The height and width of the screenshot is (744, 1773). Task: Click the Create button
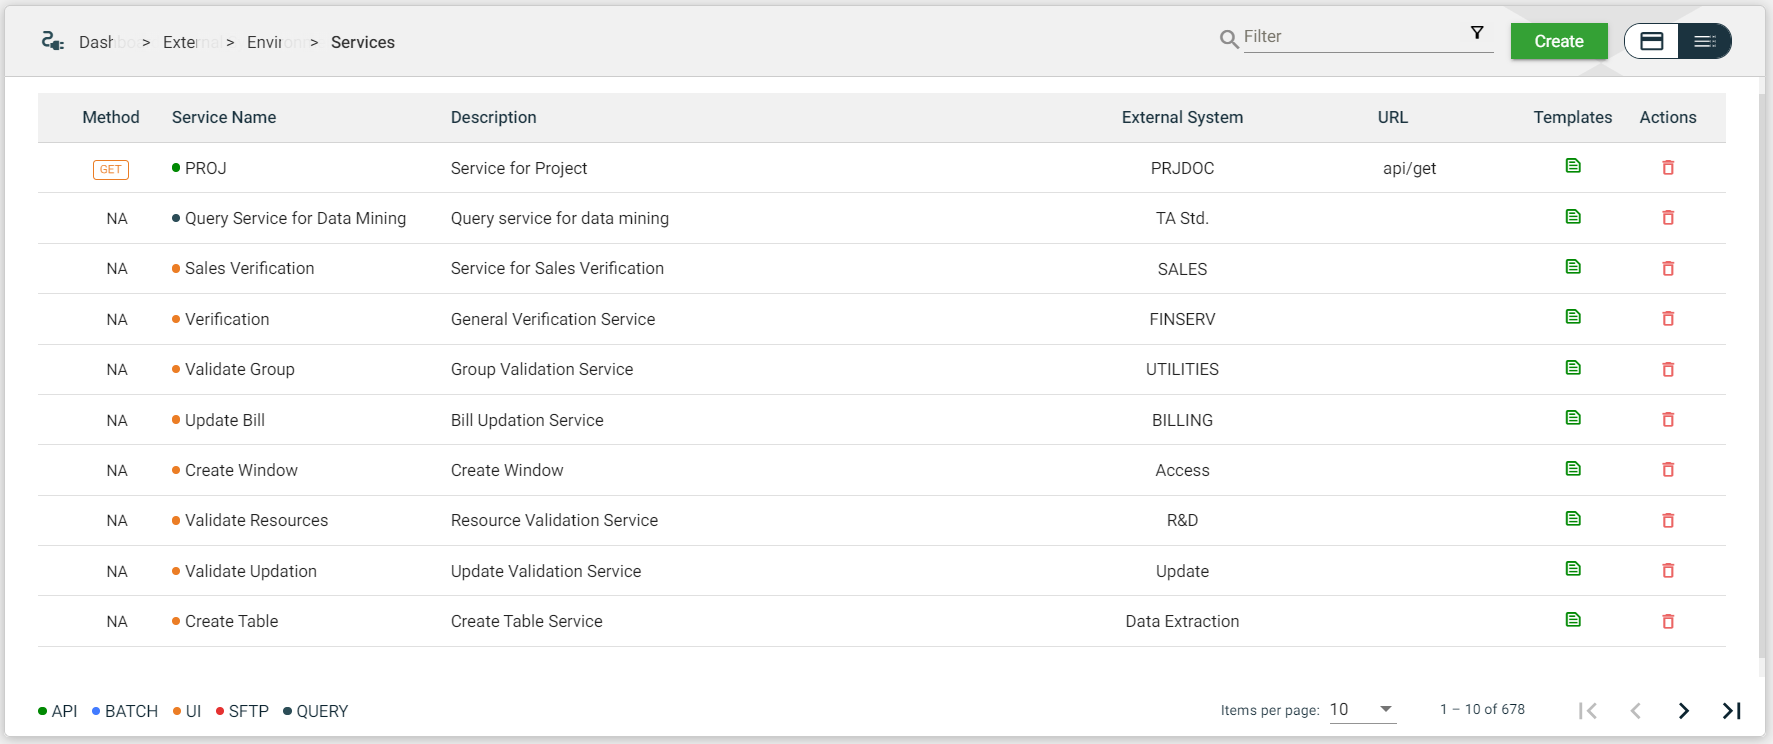[1558, 41]
